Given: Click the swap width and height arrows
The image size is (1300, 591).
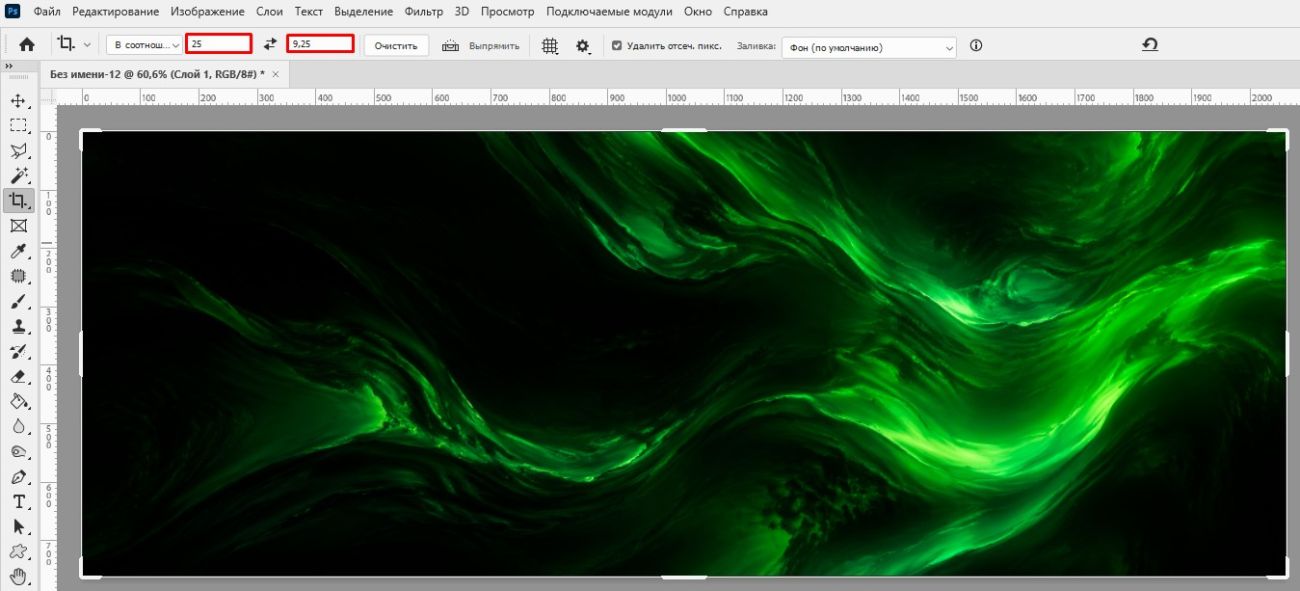Looking at the screenshot, I should [269, 45].
